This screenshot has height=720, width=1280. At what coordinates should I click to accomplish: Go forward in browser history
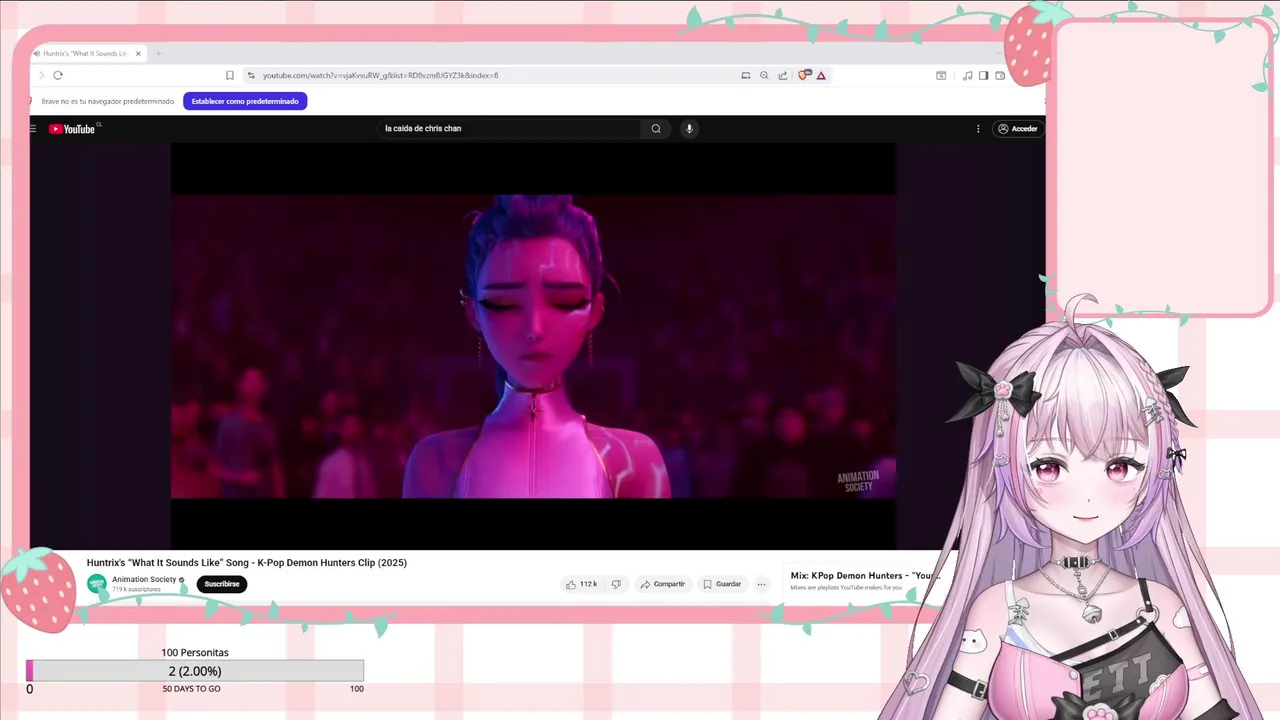pos(41,75)
